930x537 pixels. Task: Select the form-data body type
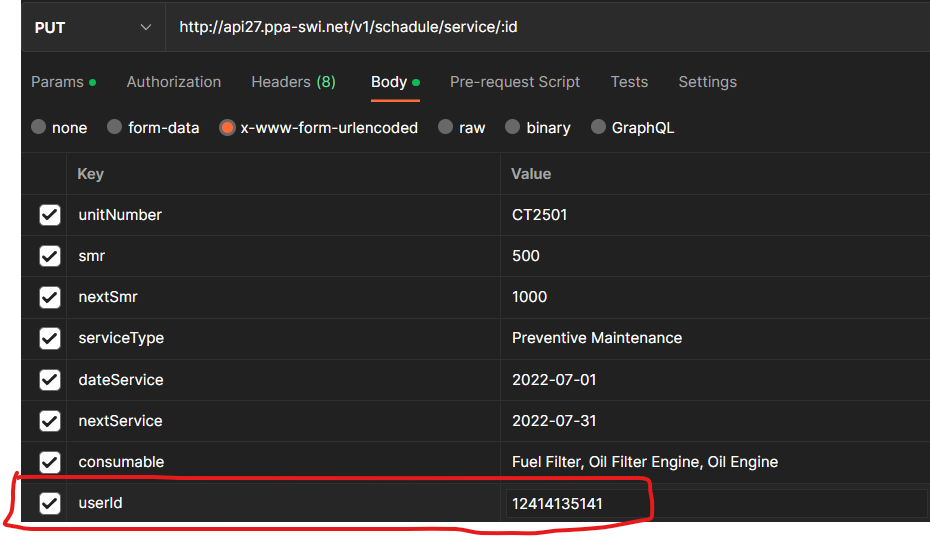115,127
